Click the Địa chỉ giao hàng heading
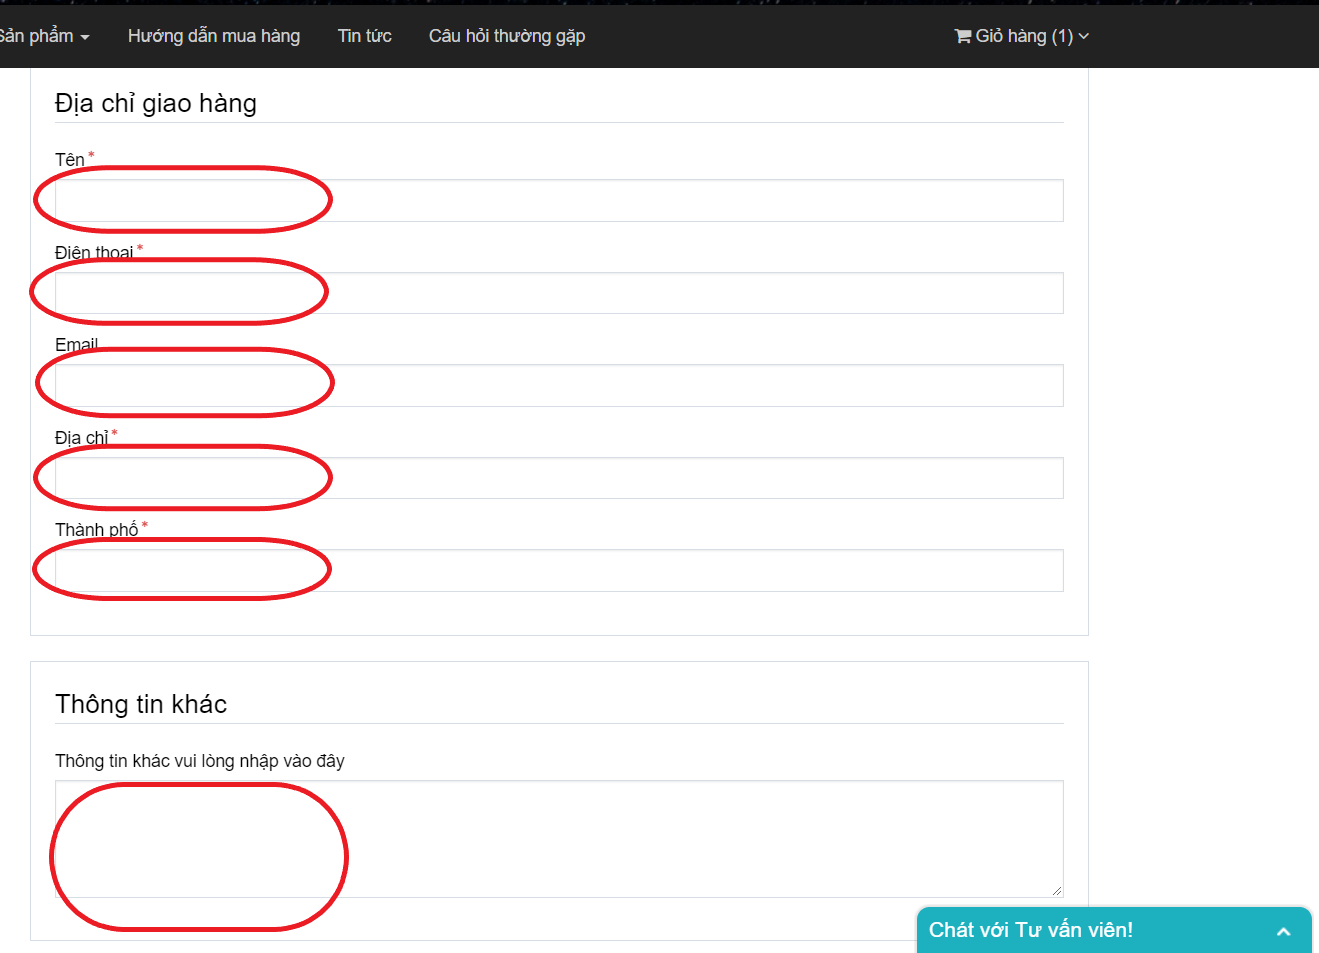This screenshot has height=953, width=1319. (x=156, y=103)
